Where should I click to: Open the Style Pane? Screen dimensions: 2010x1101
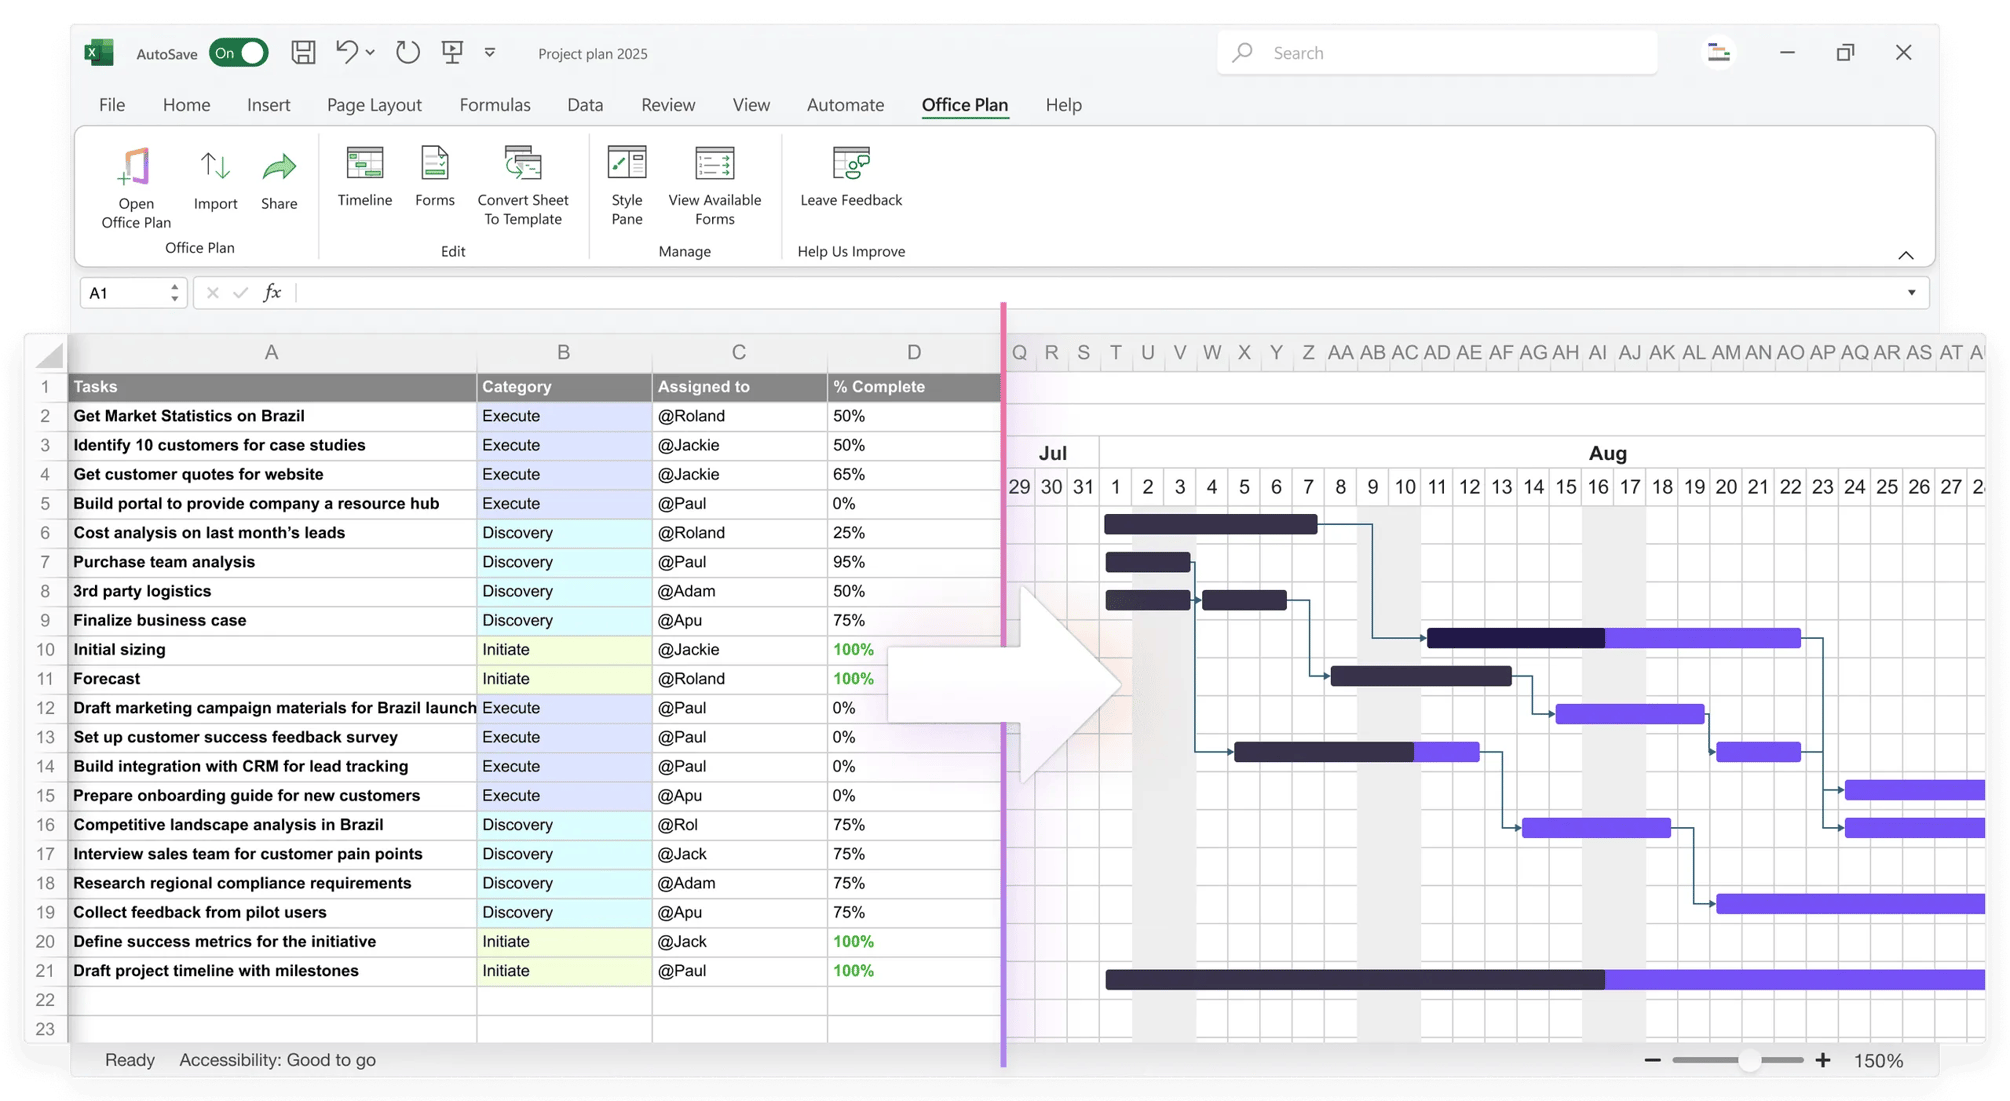click(626, 188)
